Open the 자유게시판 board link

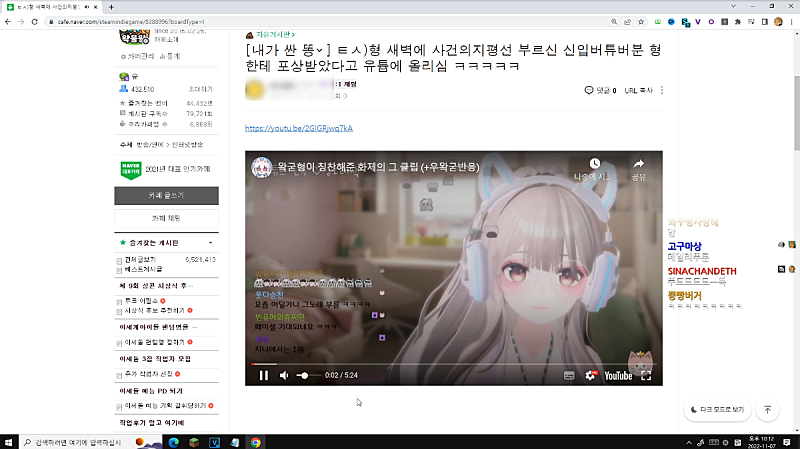(276, 35)
